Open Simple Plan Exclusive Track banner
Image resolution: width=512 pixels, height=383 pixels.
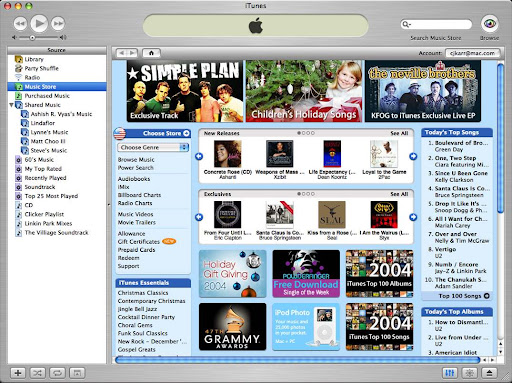pos(185,91)
